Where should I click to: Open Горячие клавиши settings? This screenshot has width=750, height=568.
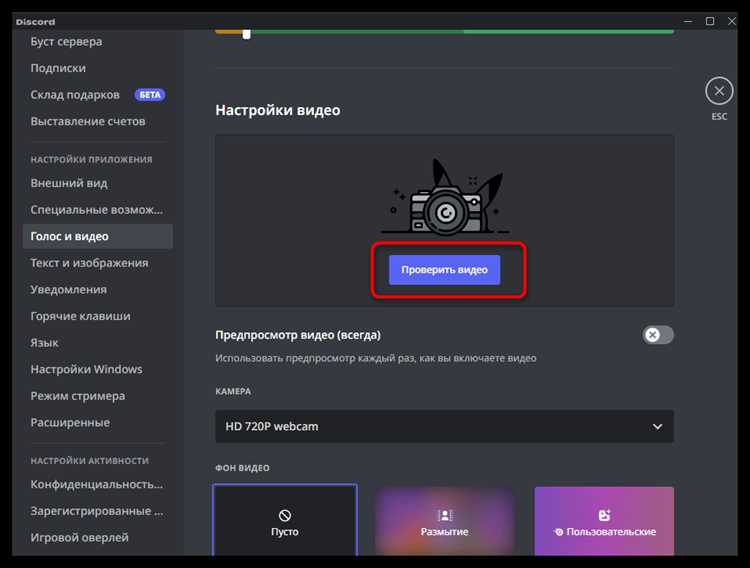point(80,316)
